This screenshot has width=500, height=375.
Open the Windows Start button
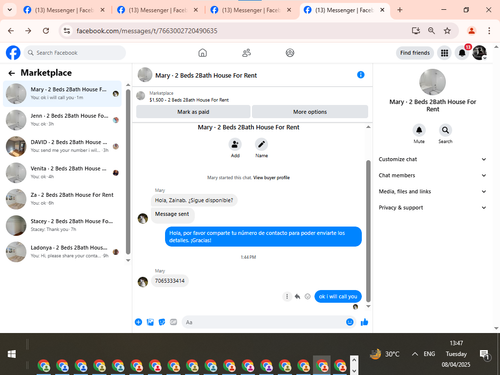[12, 354]
